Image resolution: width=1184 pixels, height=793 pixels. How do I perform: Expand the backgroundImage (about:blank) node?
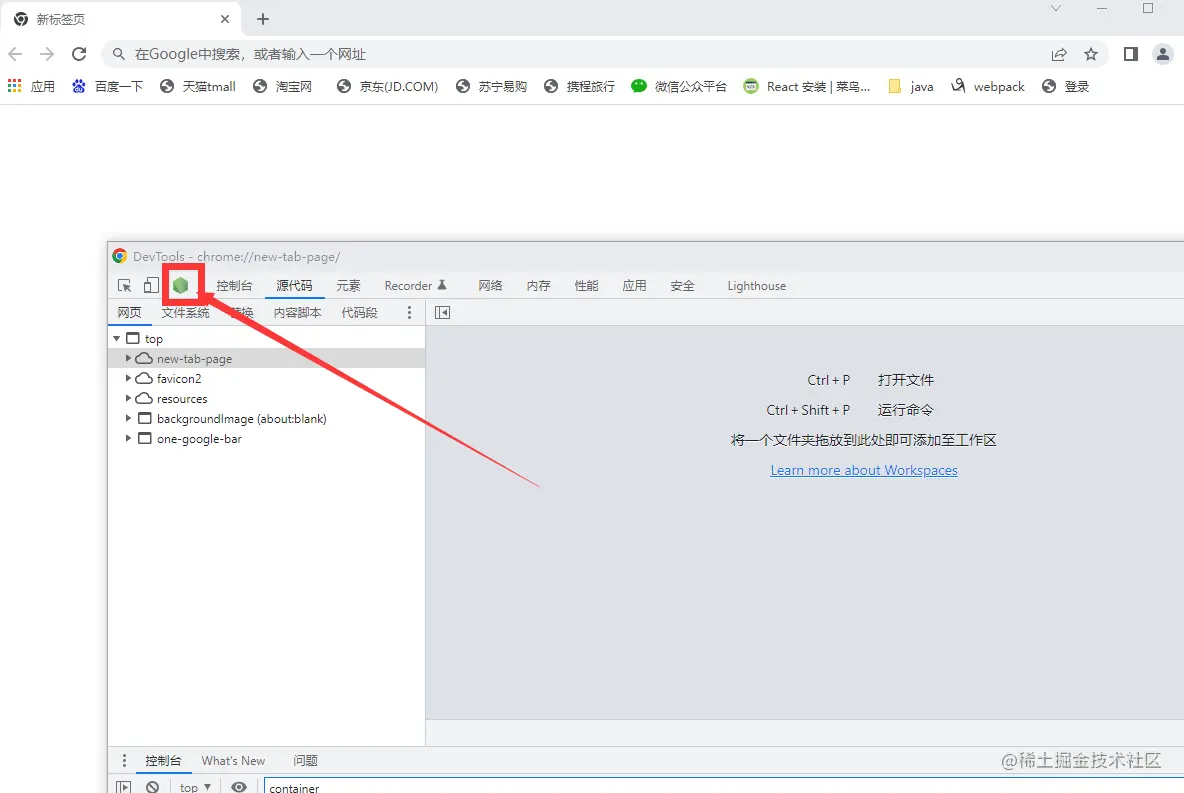(x=128, y=418)
